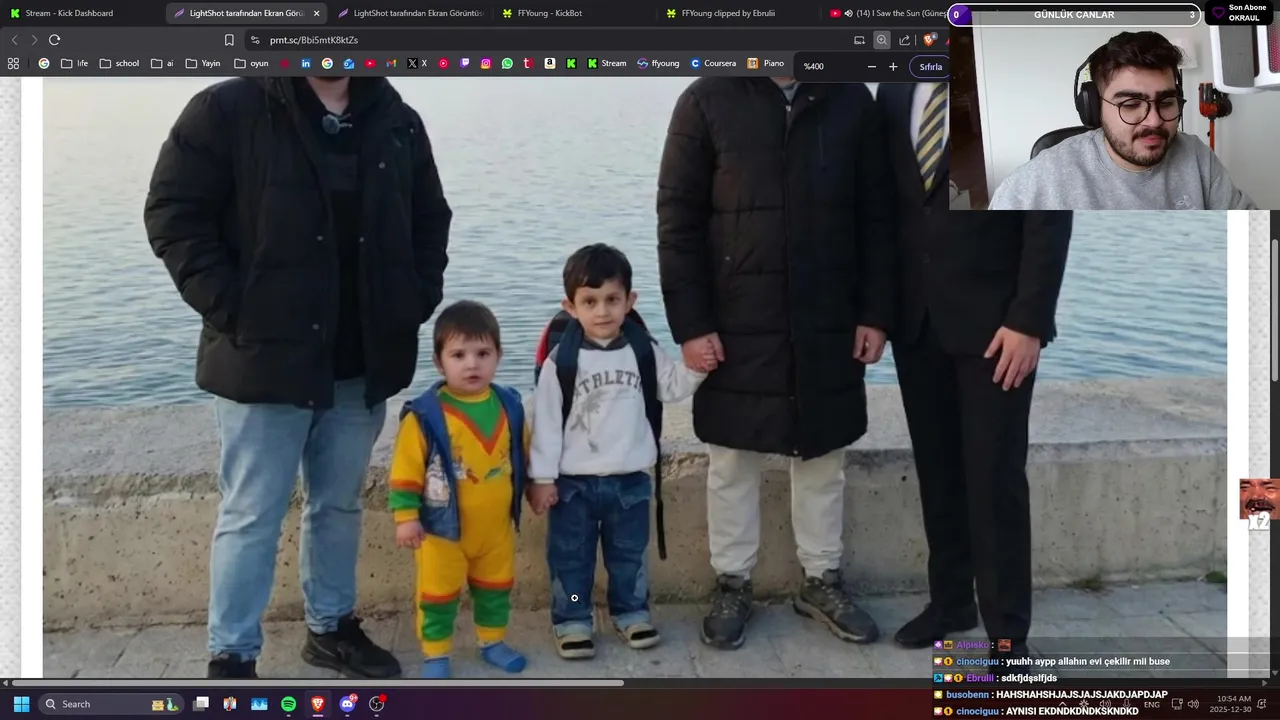Increase zoom with the plus button

pyautogui.click(x=893, y=66)
